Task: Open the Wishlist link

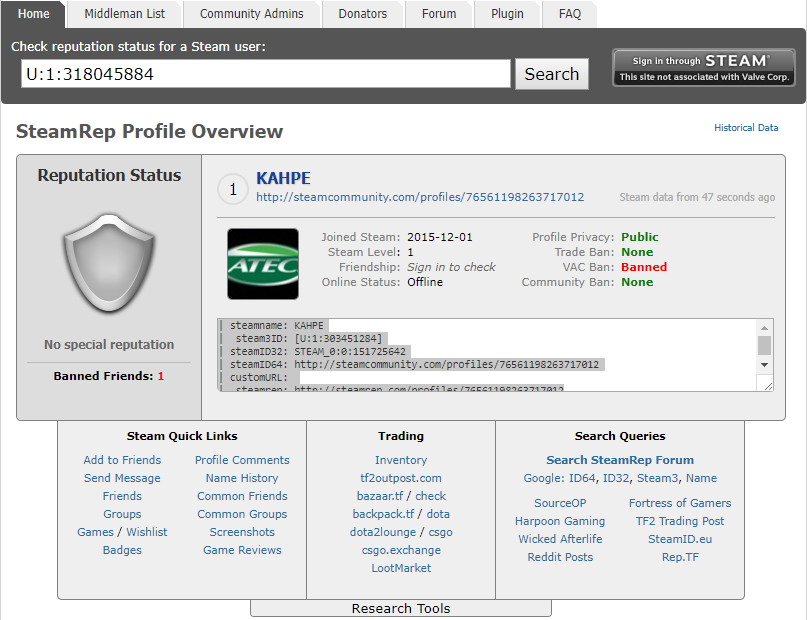Action: click(x=147, y=532)
